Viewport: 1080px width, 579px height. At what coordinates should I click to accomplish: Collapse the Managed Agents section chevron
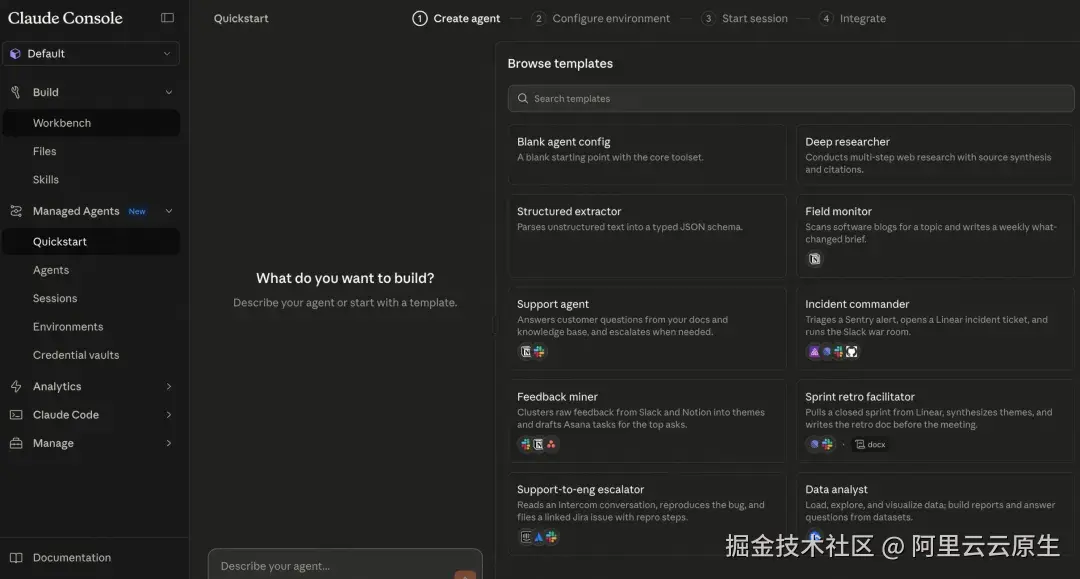pos(169,211)
